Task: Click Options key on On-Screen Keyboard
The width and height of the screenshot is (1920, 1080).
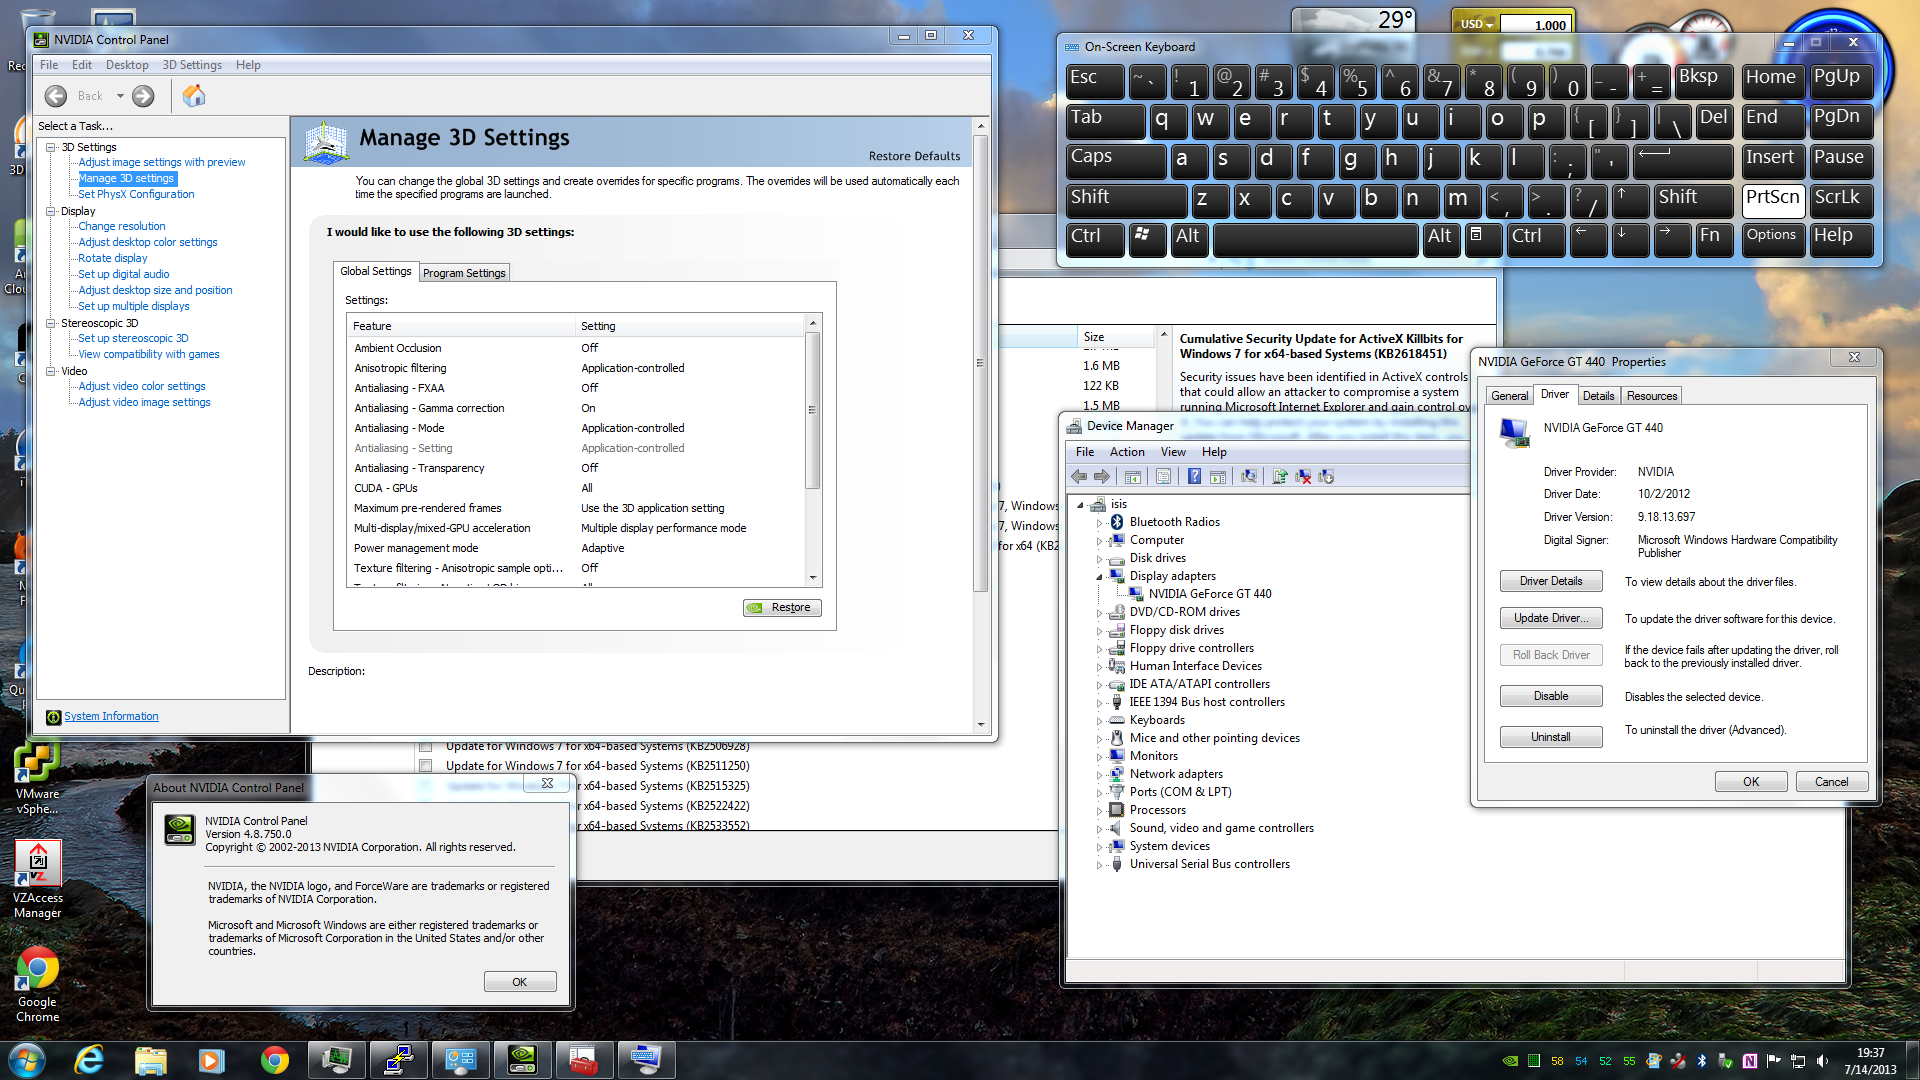Action: (x=1772, y=238)
